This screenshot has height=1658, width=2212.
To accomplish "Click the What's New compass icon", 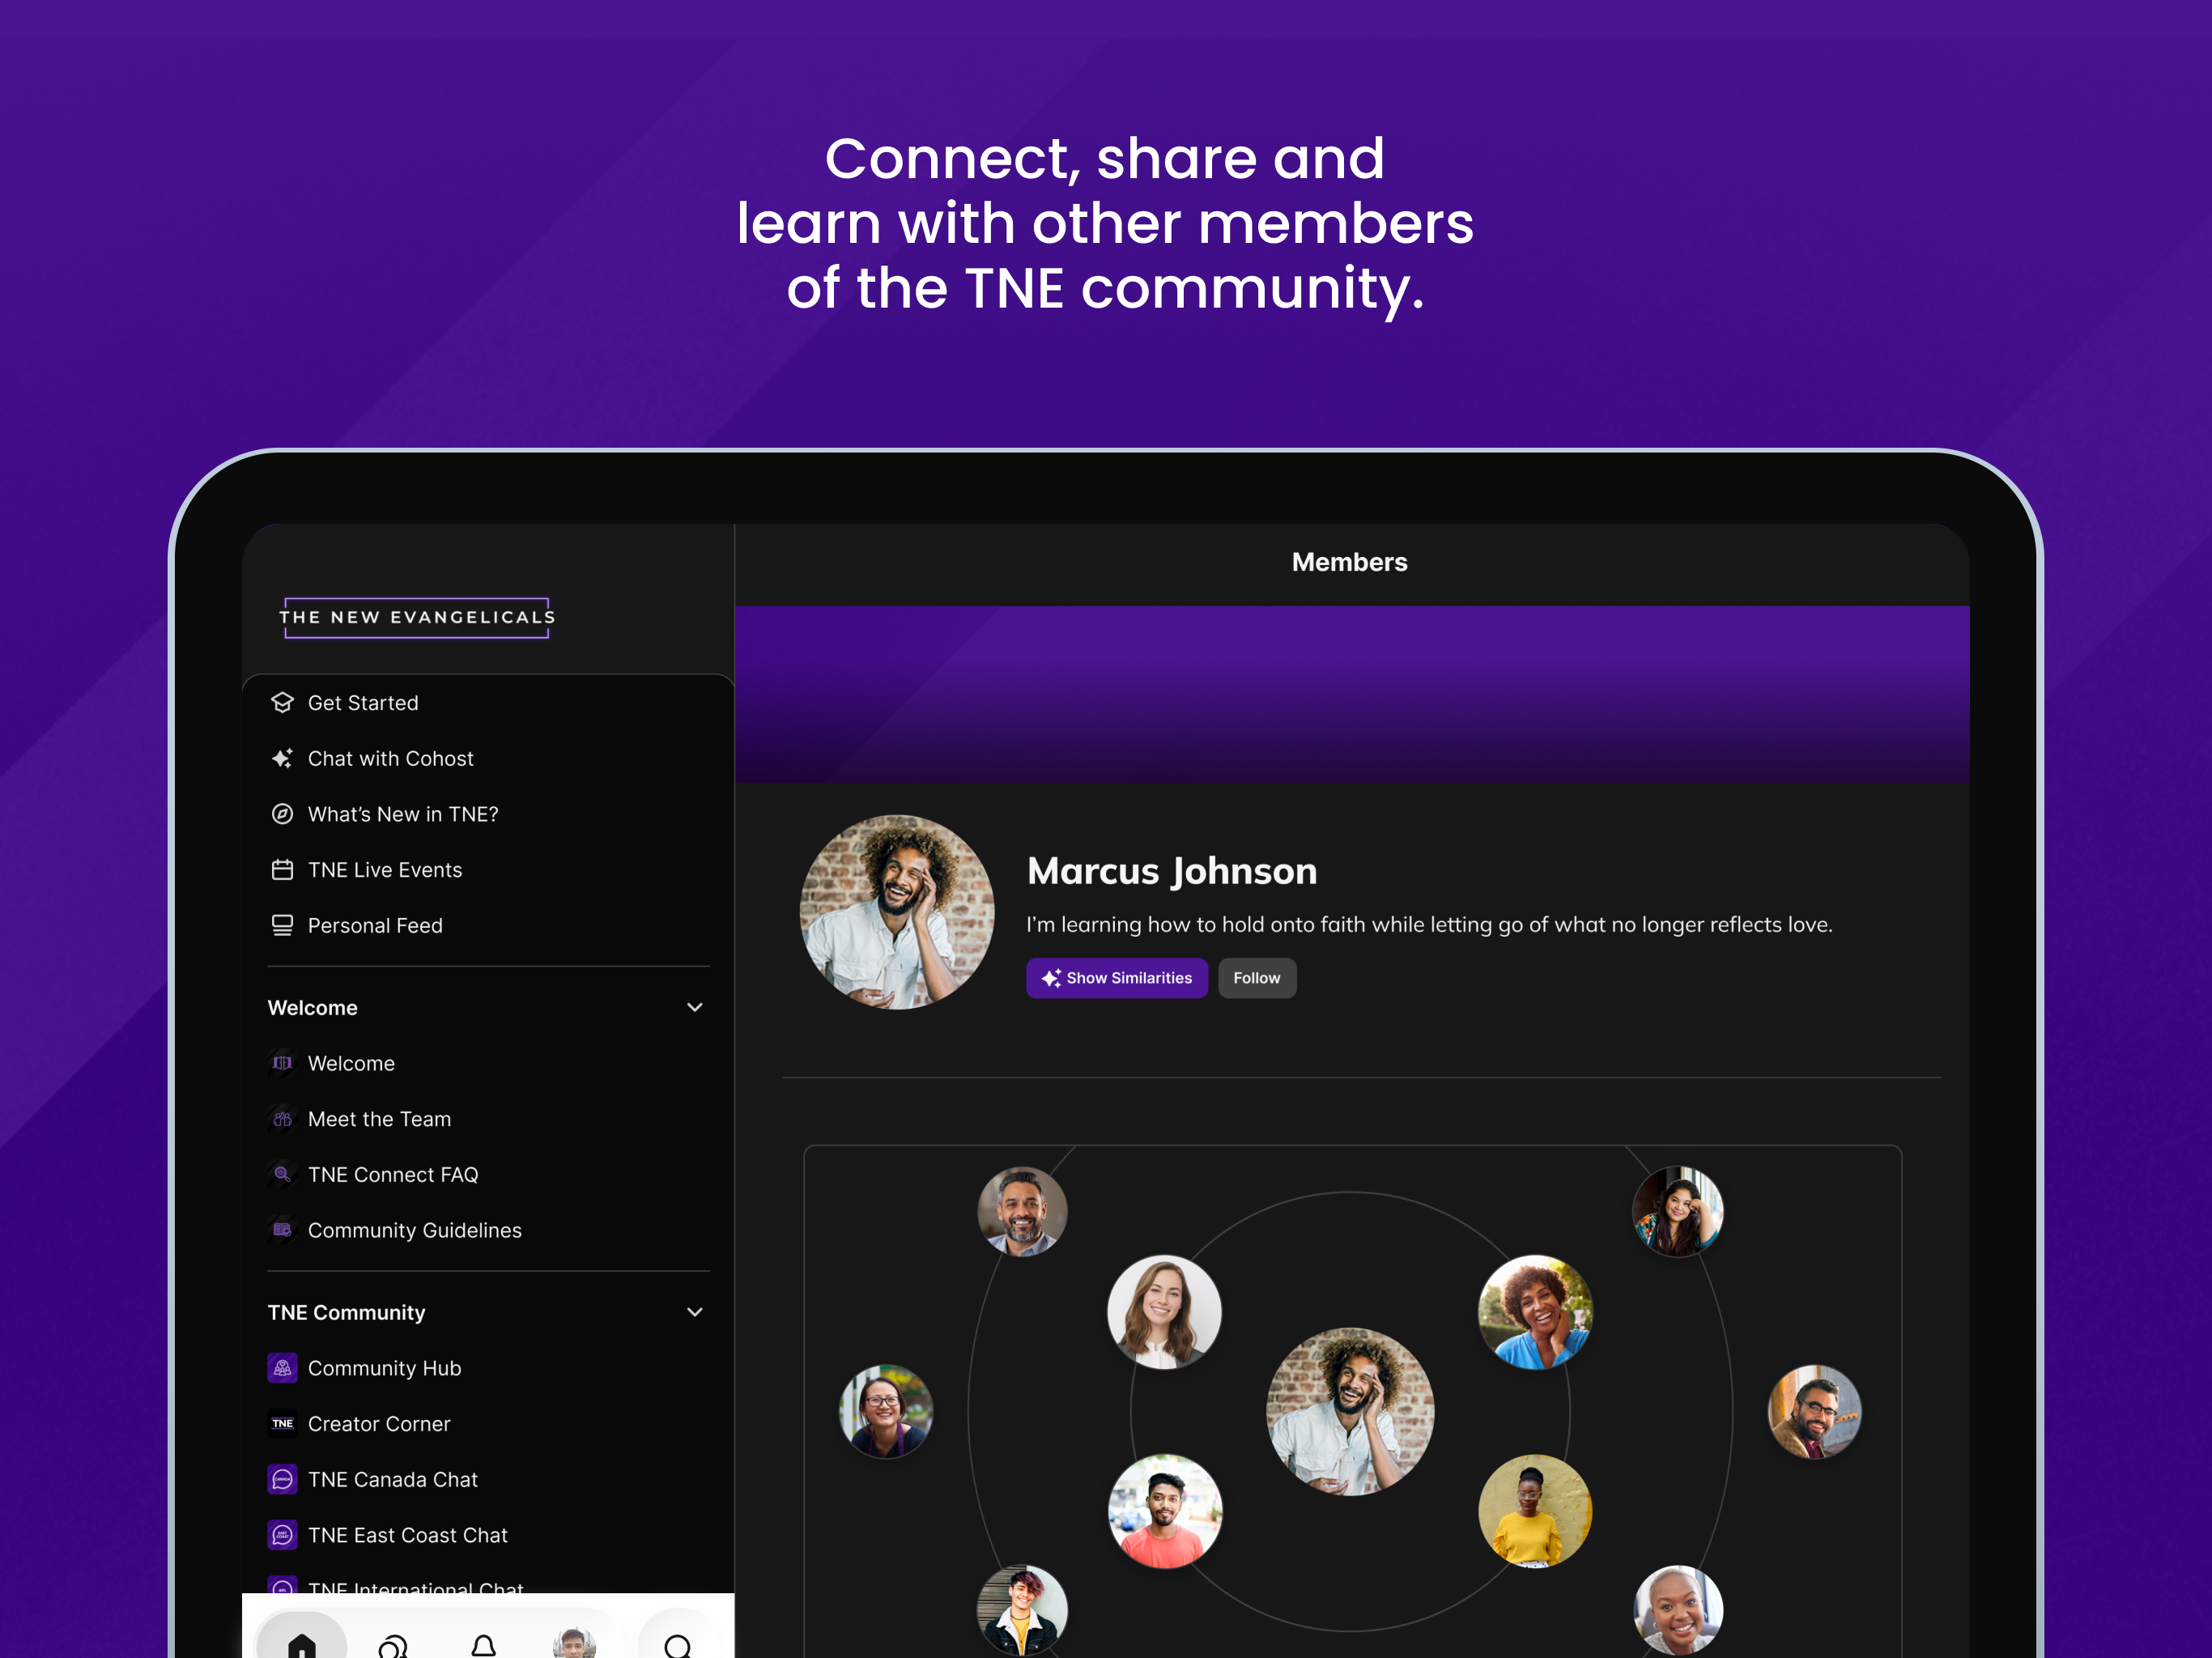I will (x=282, y=814).
